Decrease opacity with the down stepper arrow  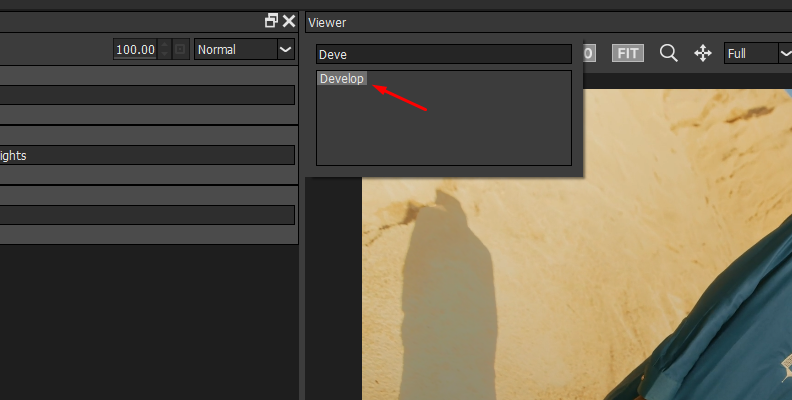[165, 54]
